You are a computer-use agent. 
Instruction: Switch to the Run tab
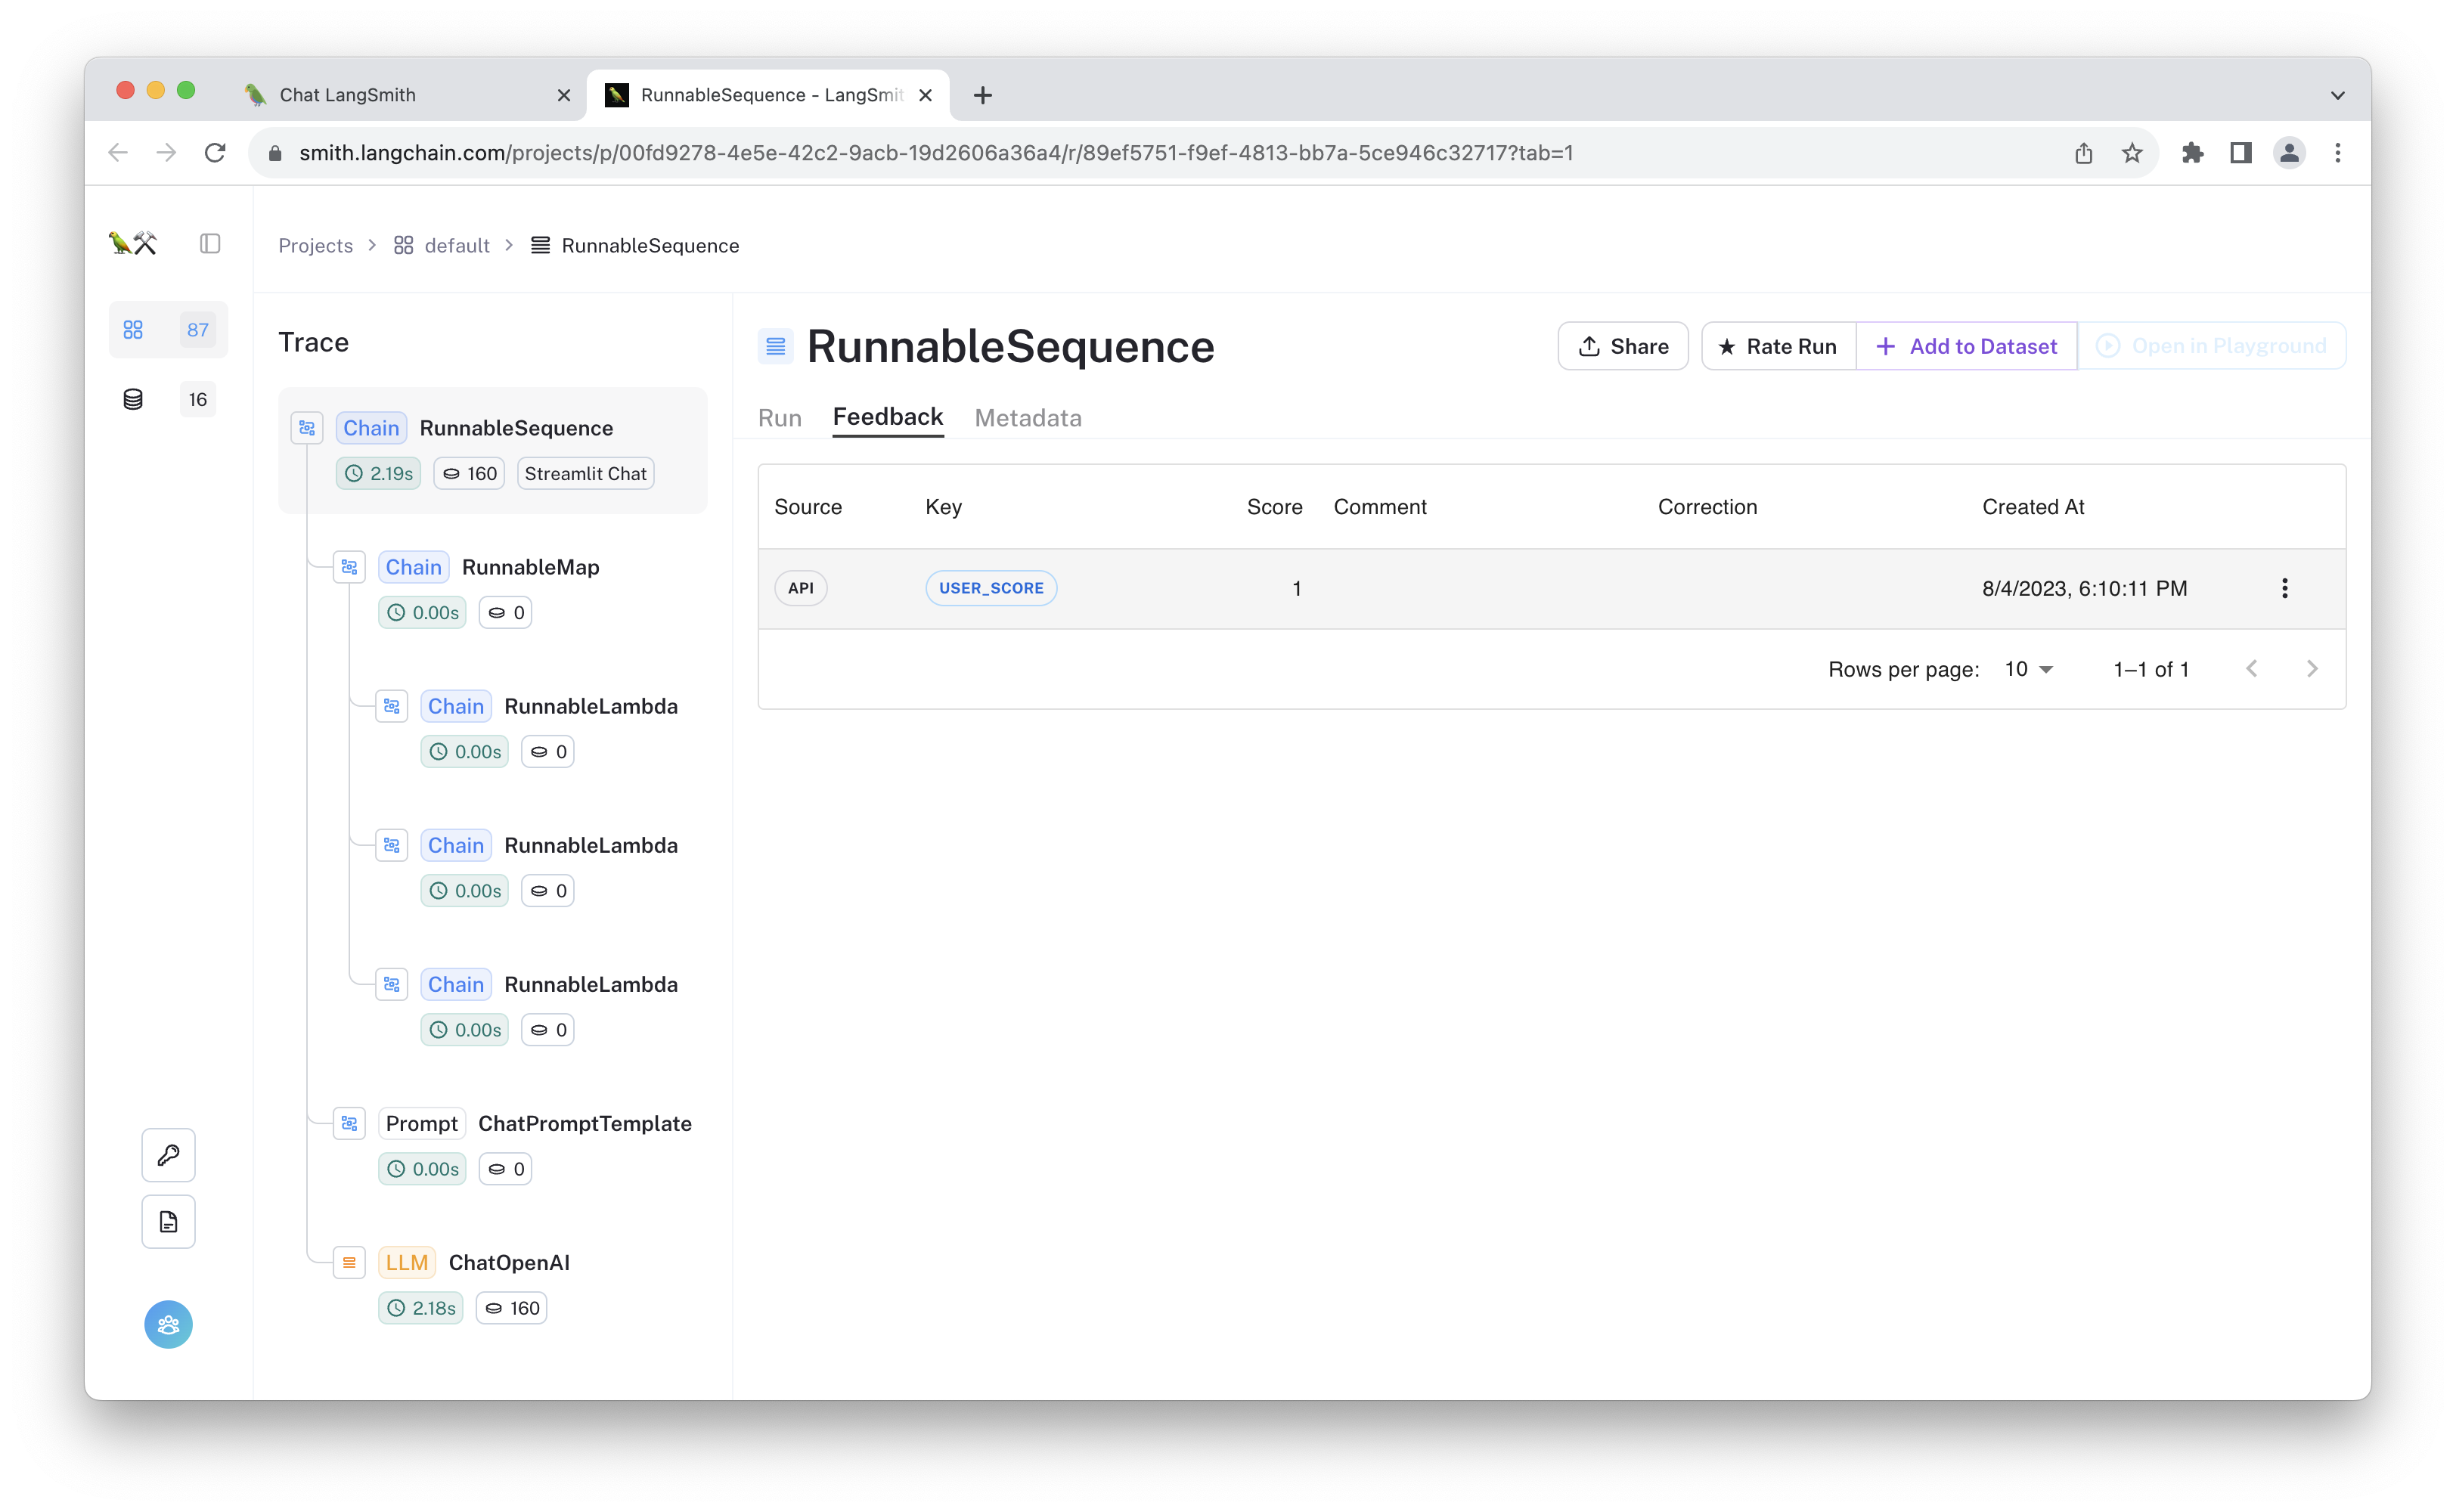779,417
